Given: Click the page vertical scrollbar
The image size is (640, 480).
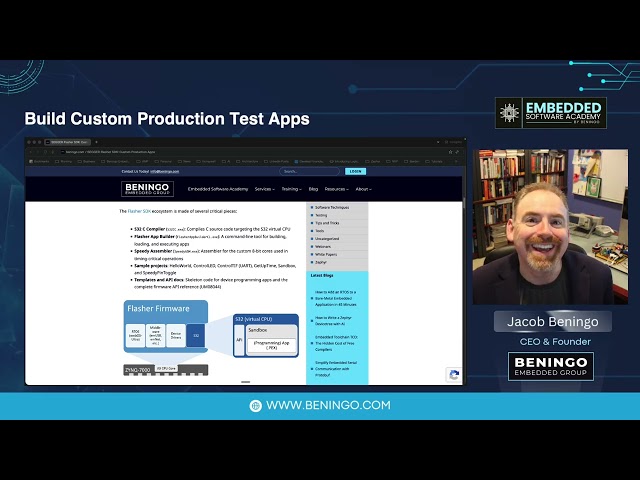Looking at the screenshot, I should click(464, 204).
